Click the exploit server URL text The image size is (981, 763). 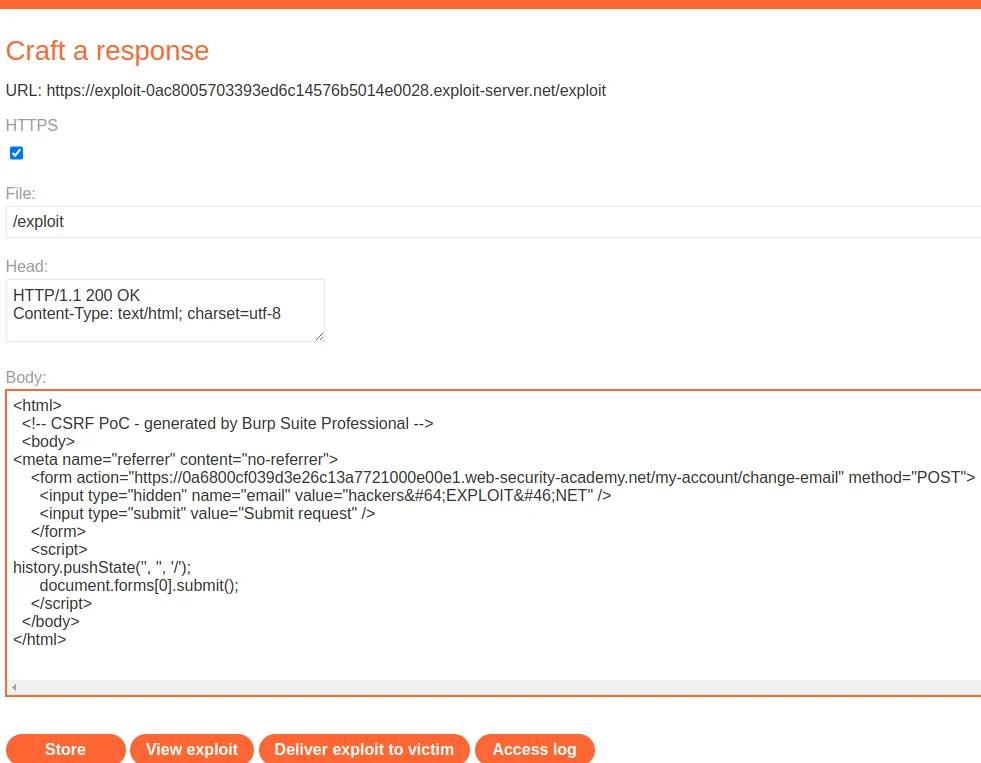click(326, 91)
